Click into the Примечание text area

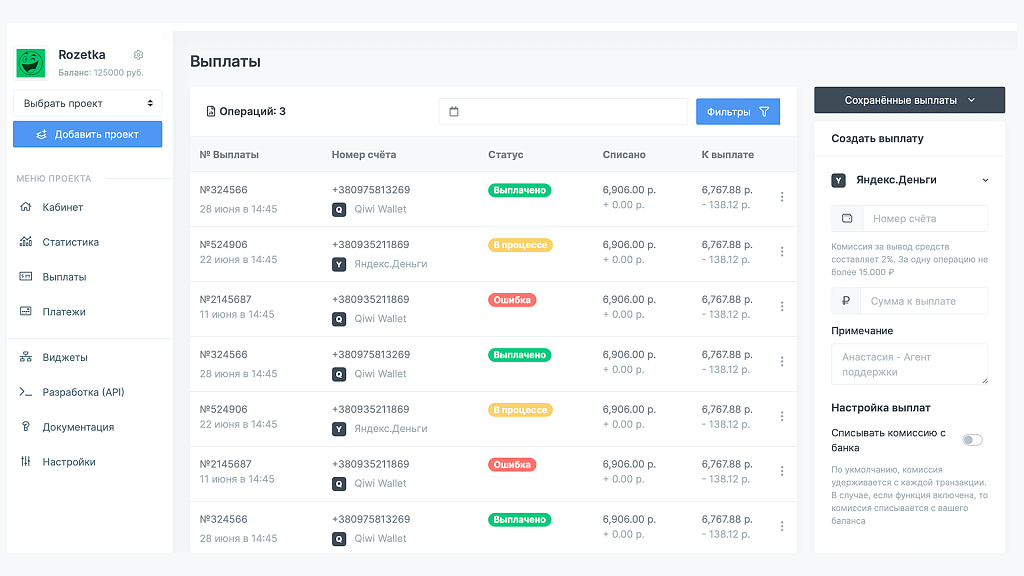point(909,364)
